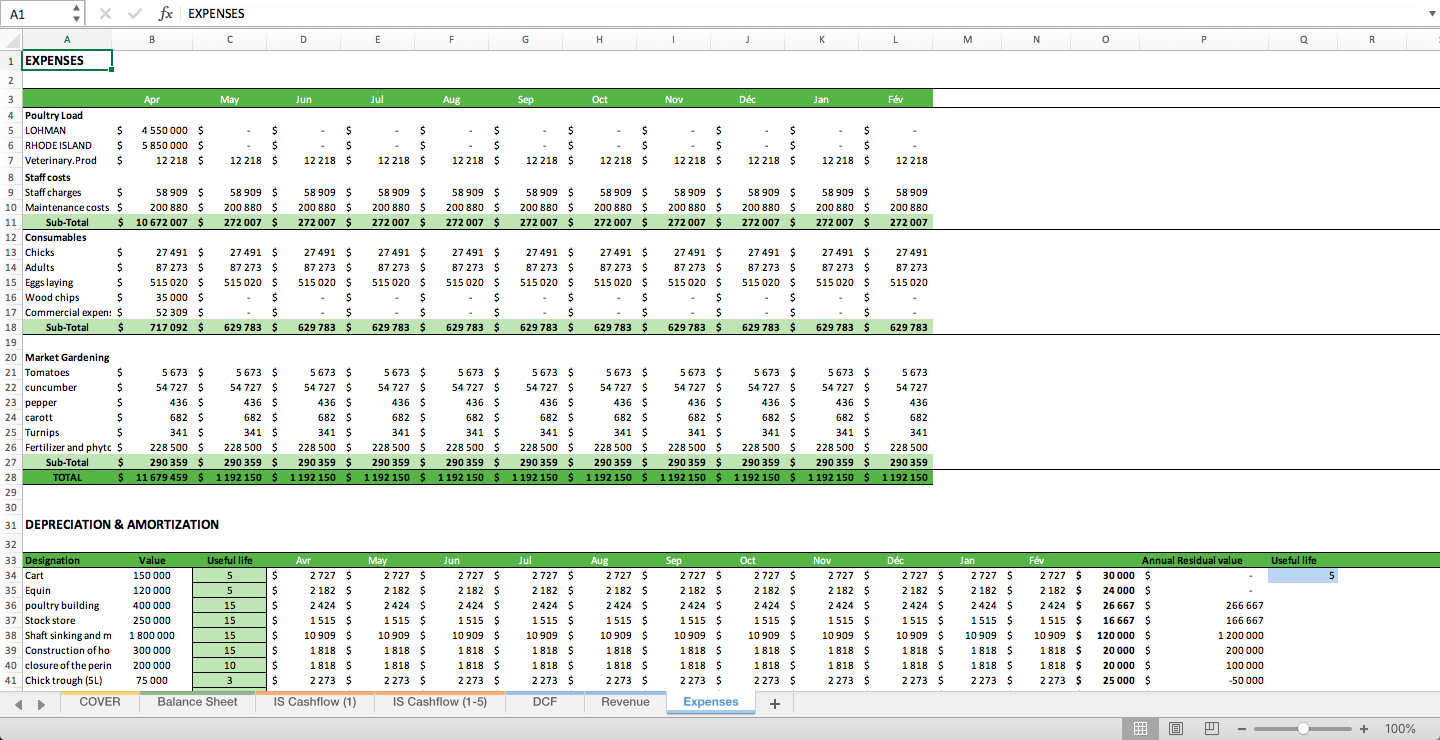1440x740 pixels.
Task: Select the Cart designation cell
Action: pyautogui.click(x=67, y=575)
